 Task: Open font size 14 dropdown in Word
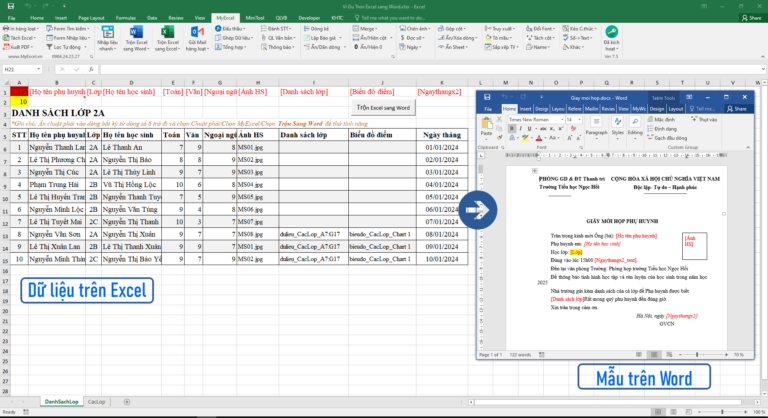tap(579, 120)
